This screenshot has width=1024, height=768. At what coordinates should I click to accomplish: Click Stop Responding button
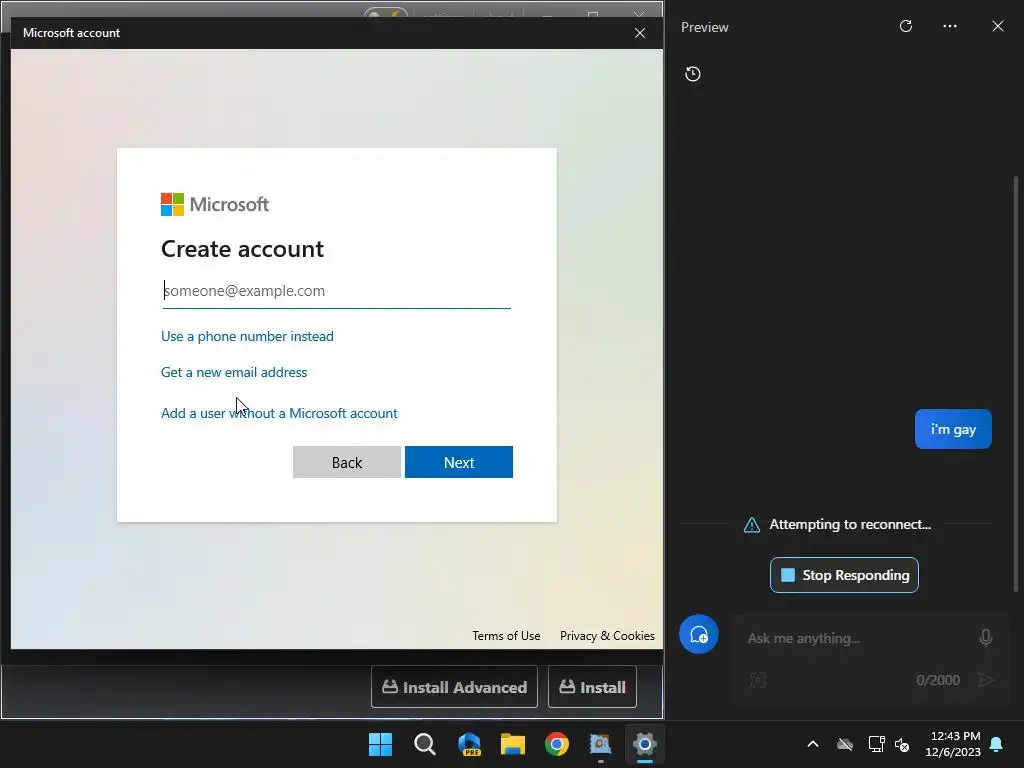coord(844,575)
